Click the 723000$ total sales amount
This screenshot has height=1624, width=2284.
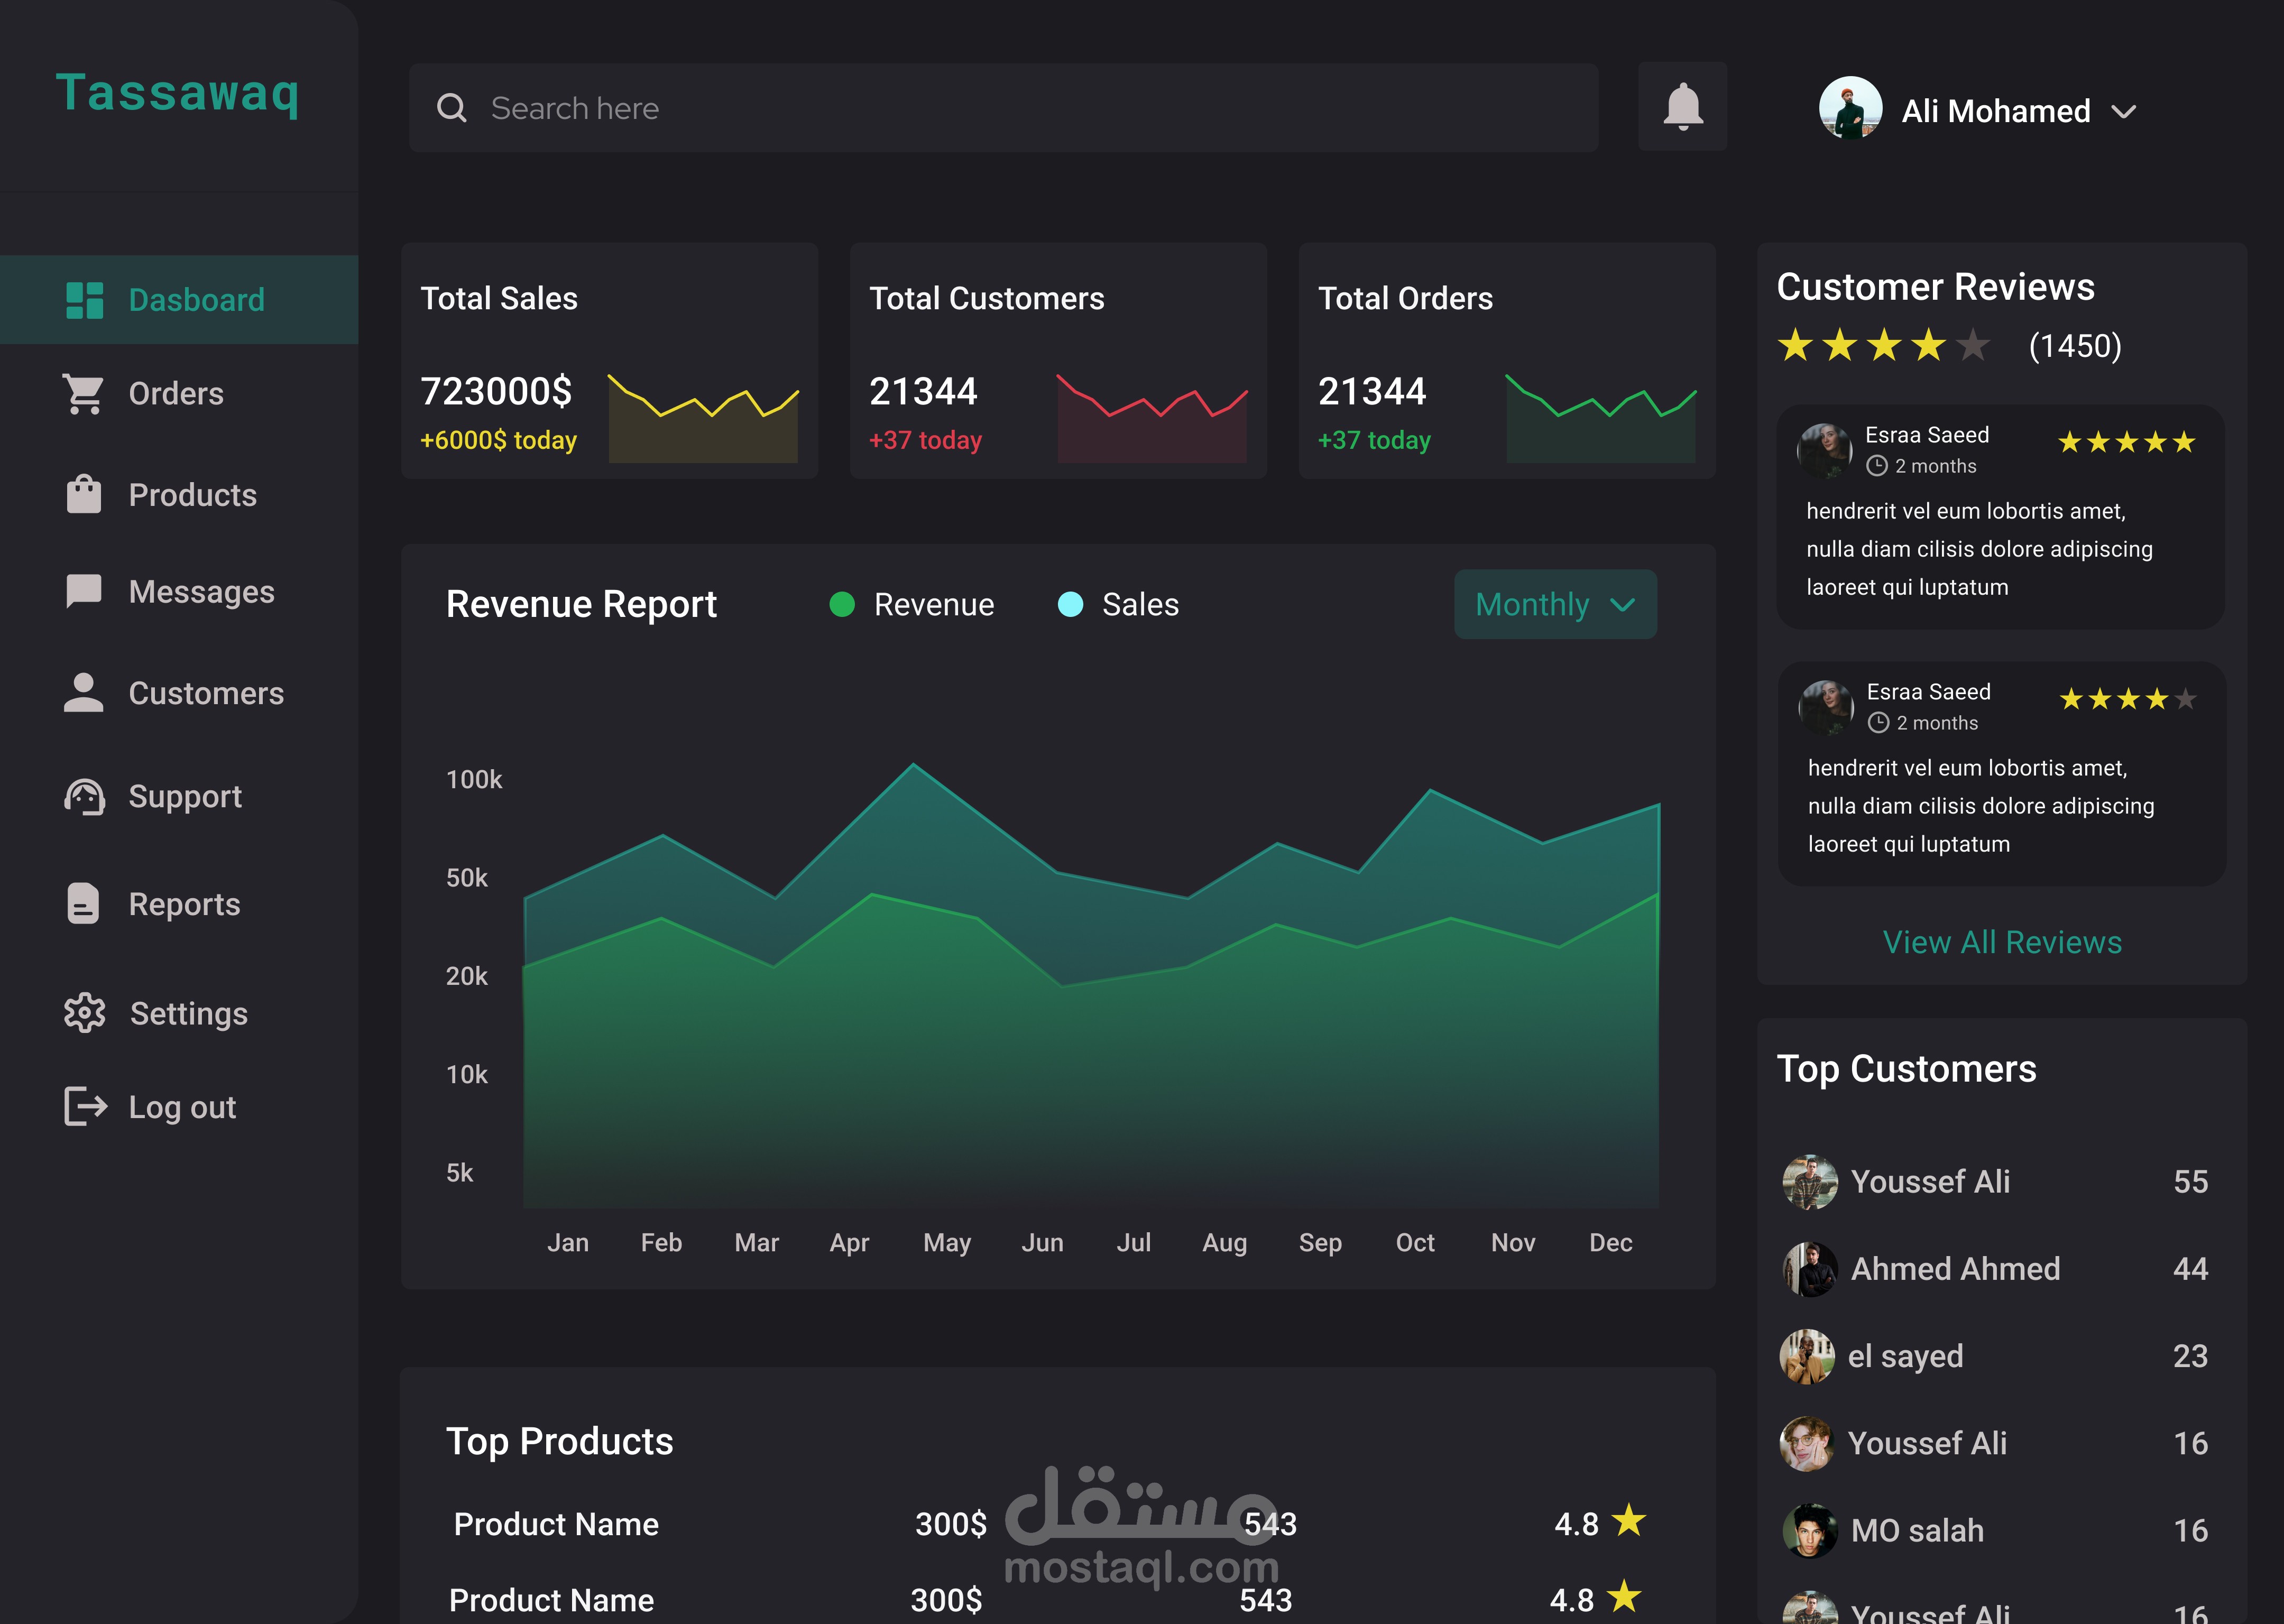[x=496, y=391]
